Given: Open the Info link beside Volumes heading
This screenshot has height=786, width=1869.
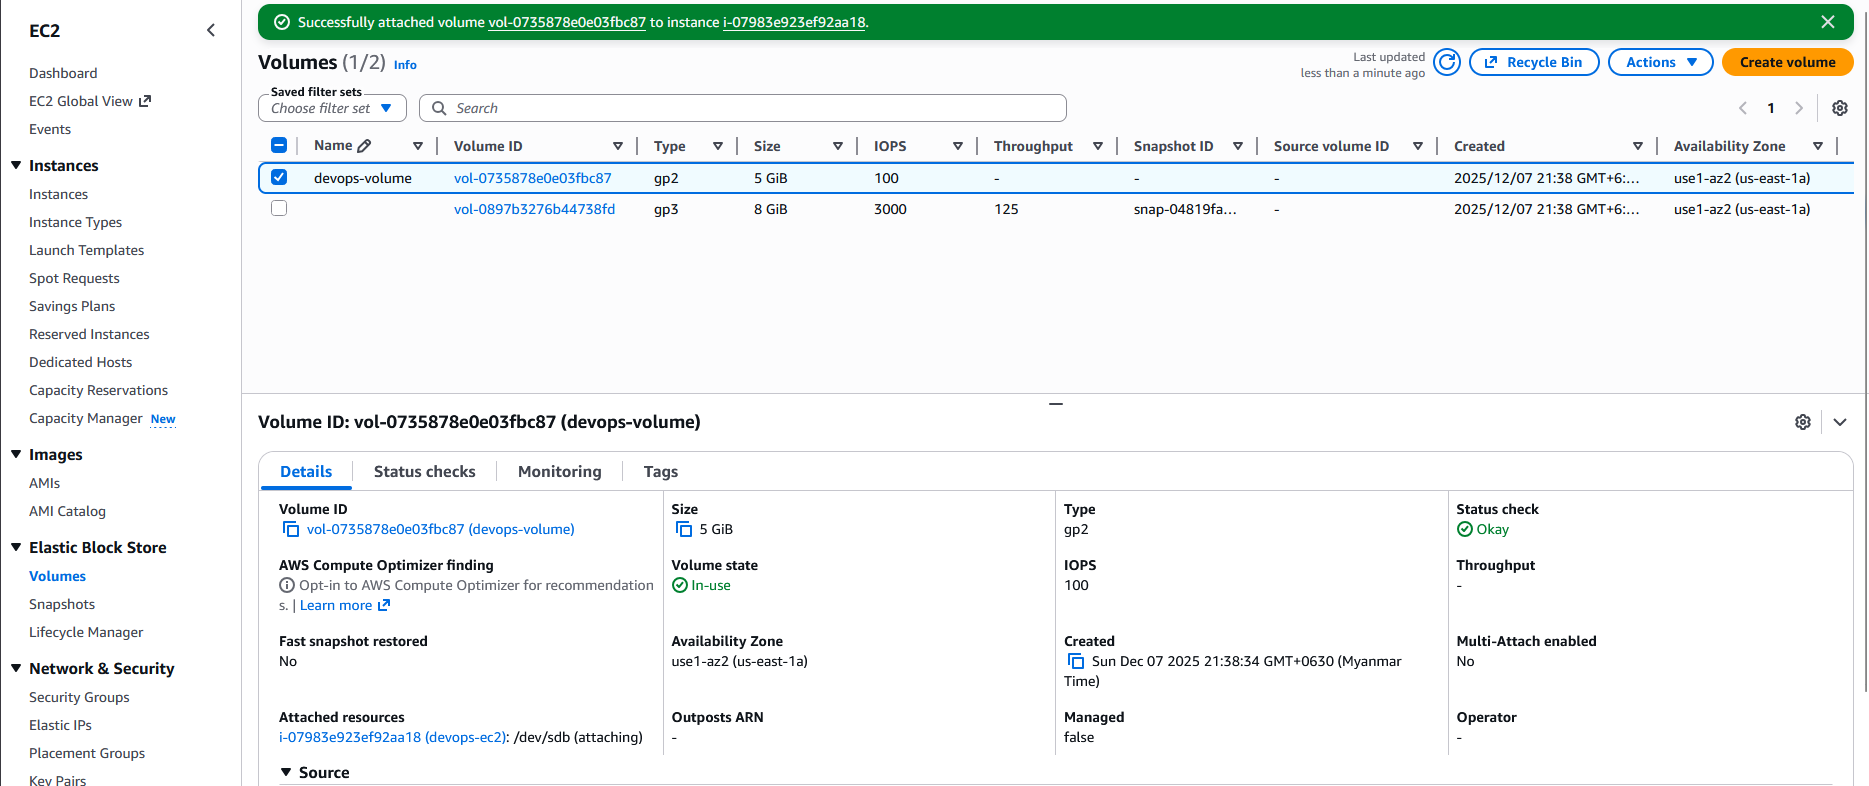Looking at the screenshot, I should click(405, 65).
